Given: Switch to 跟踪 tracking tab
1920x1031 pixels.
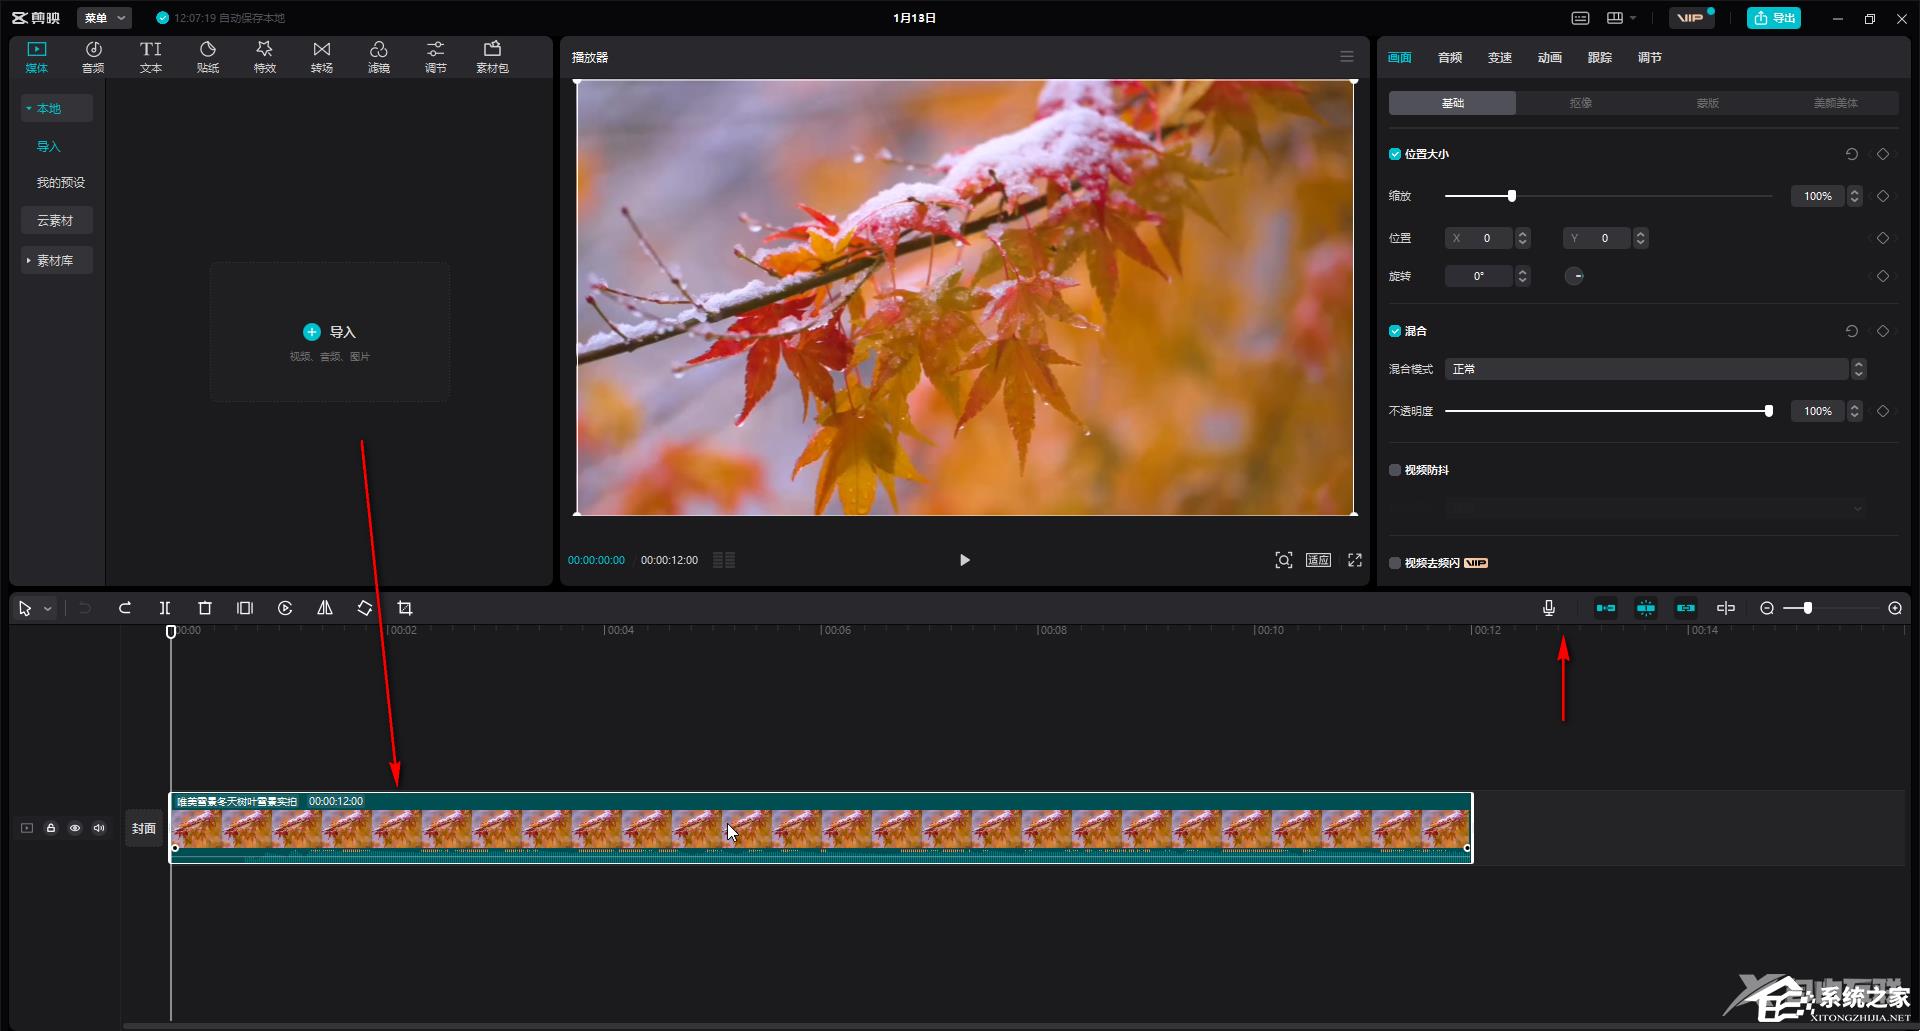Looking at the screenshot, I should coord(1600,57).
